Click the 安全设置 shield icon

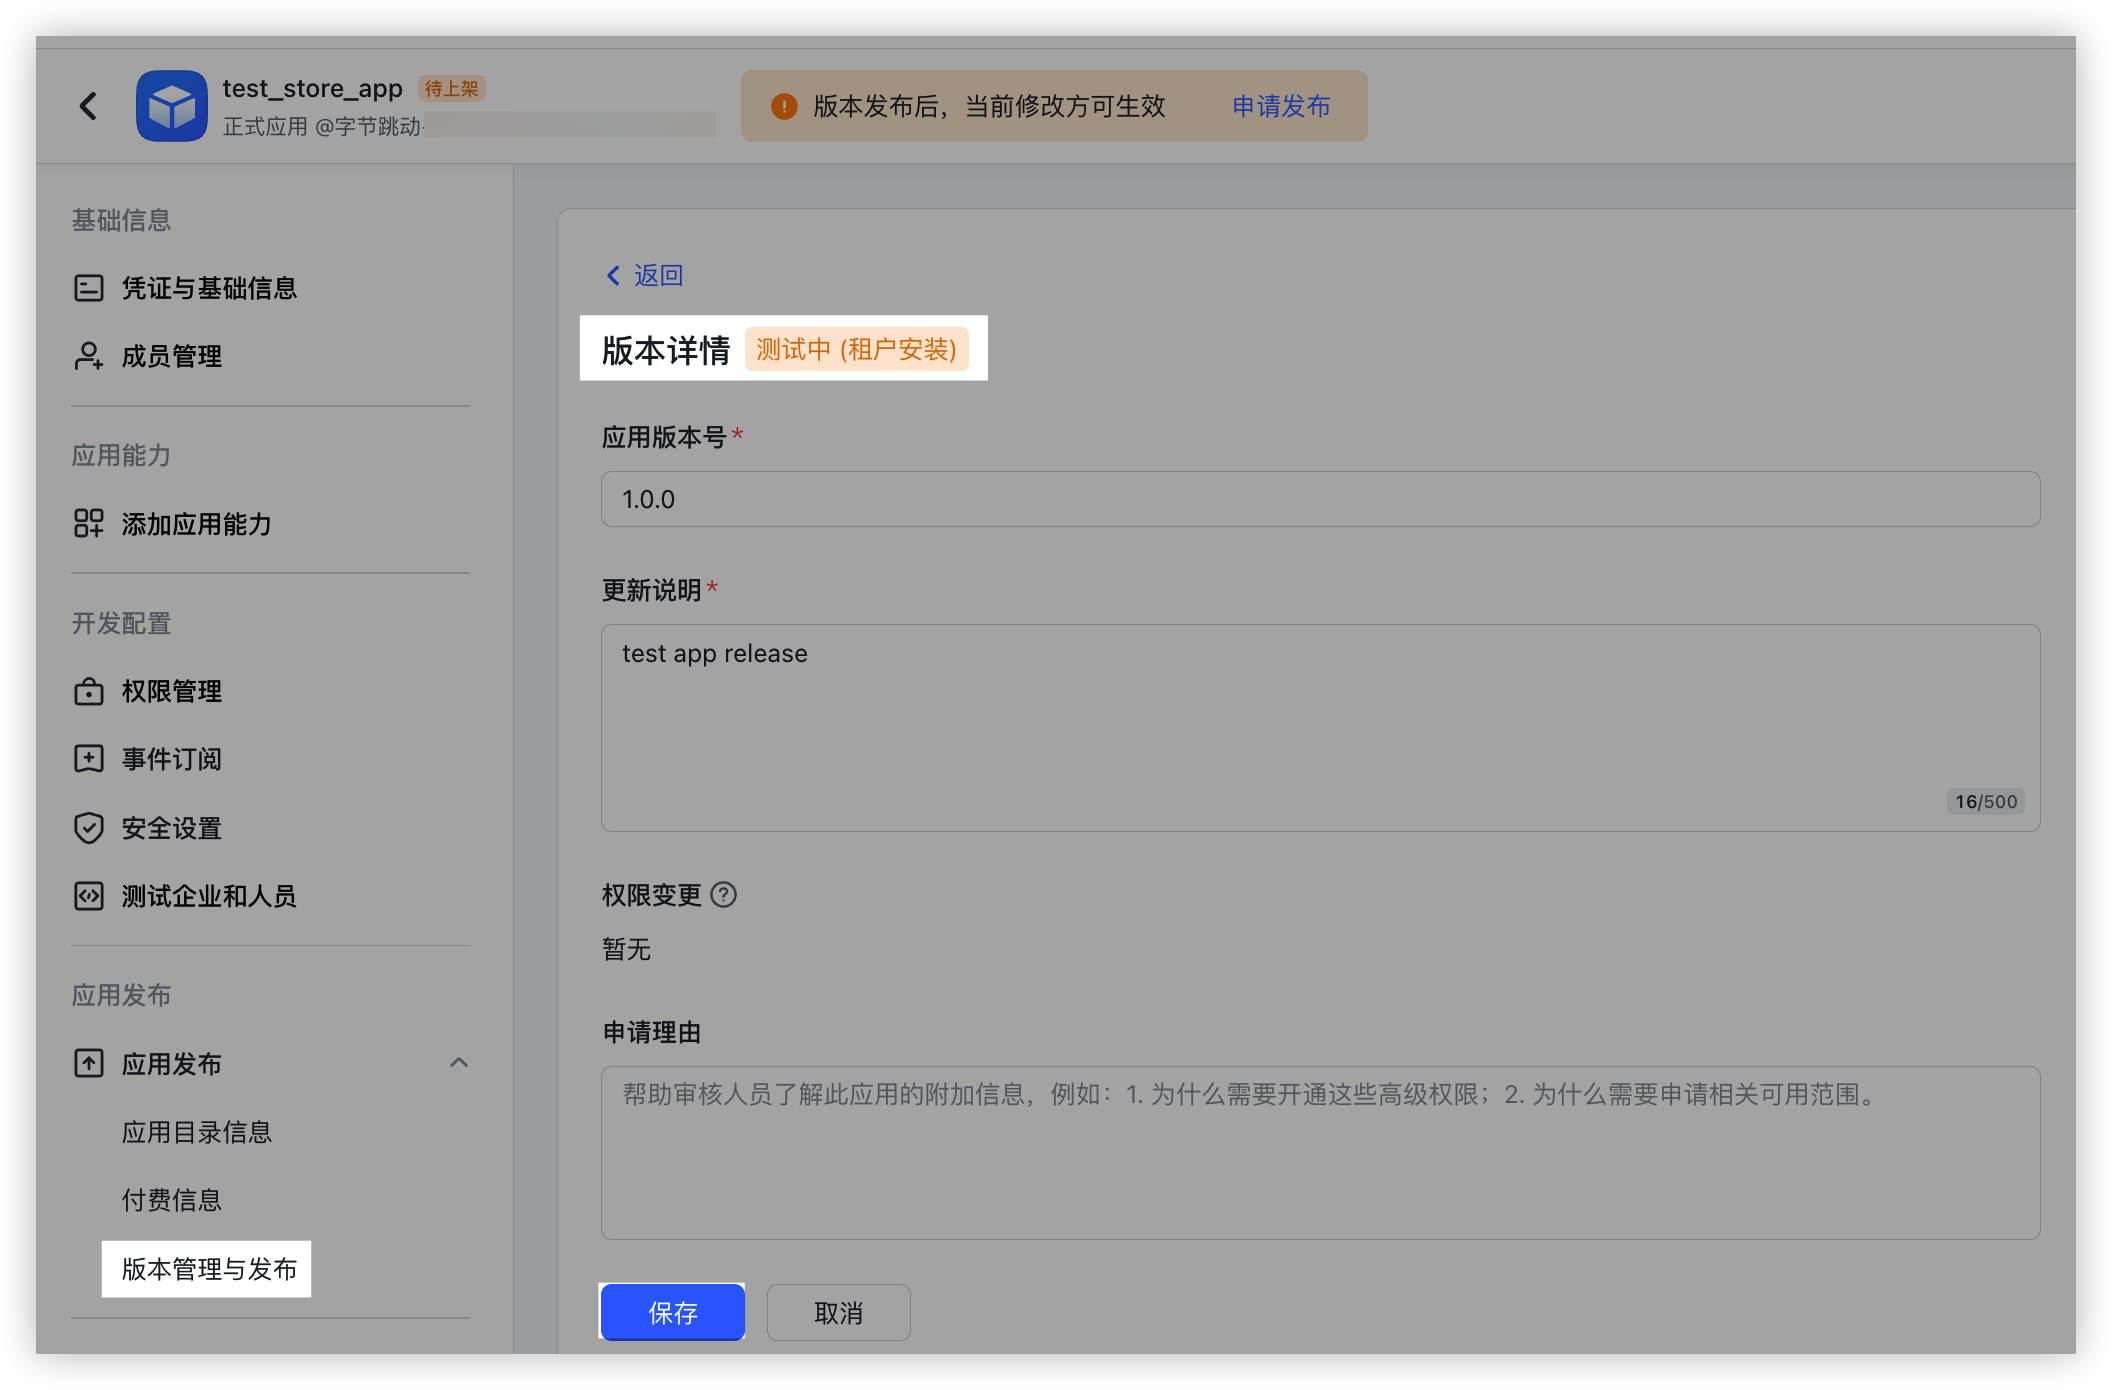[89, 828]
